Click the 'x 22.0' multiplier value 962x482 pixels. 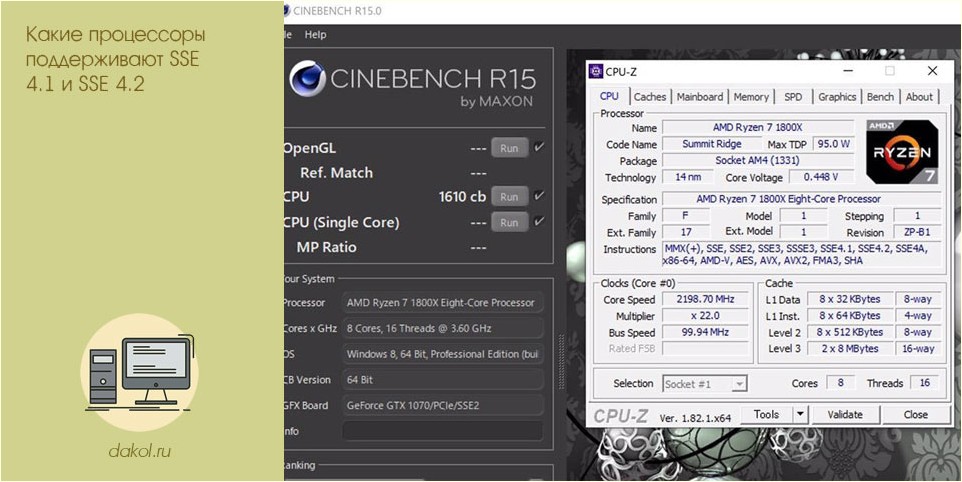pos(705,316)
